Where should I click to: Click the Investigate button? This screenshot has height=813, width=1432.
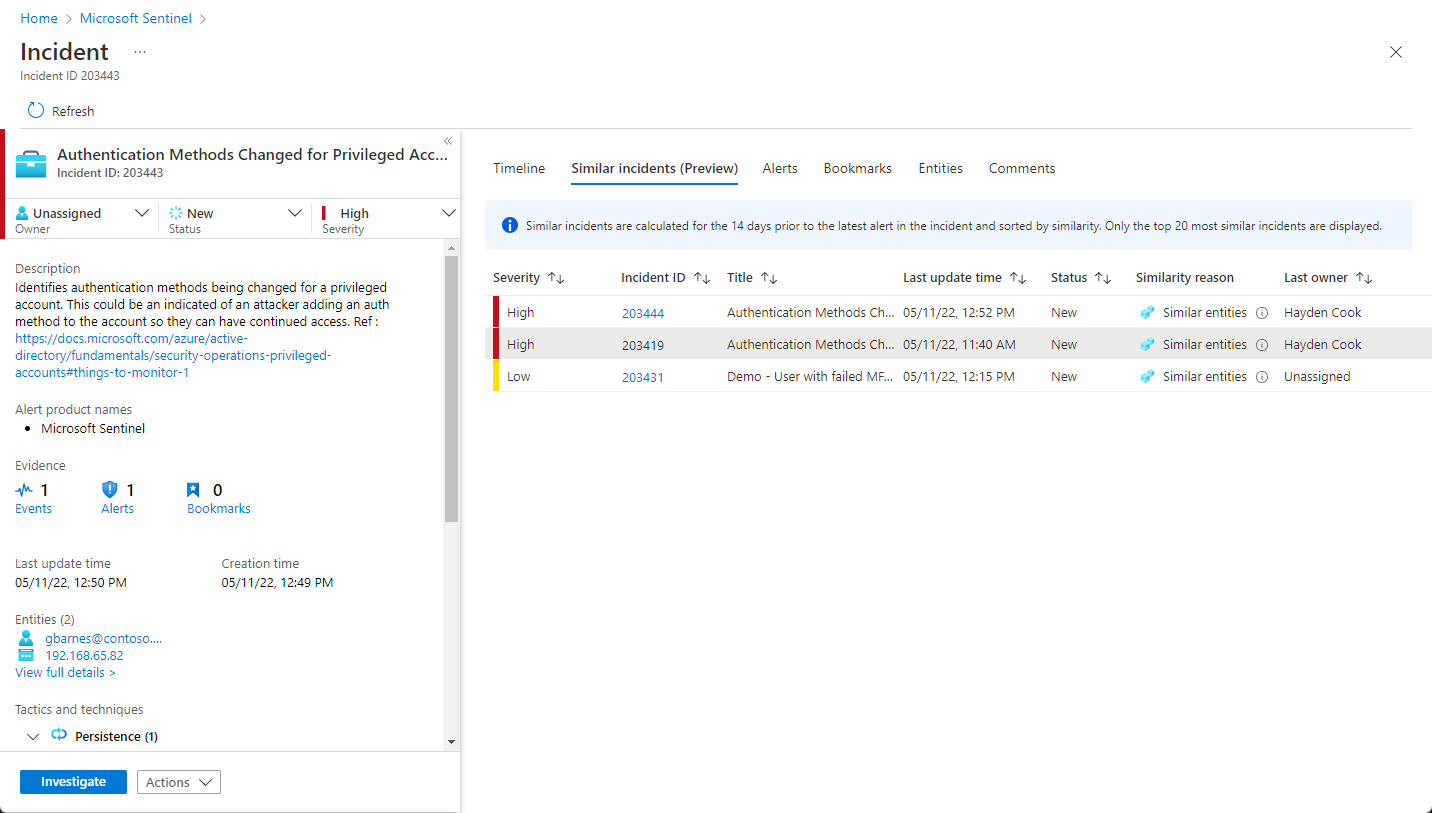click(x=74, y=782)
